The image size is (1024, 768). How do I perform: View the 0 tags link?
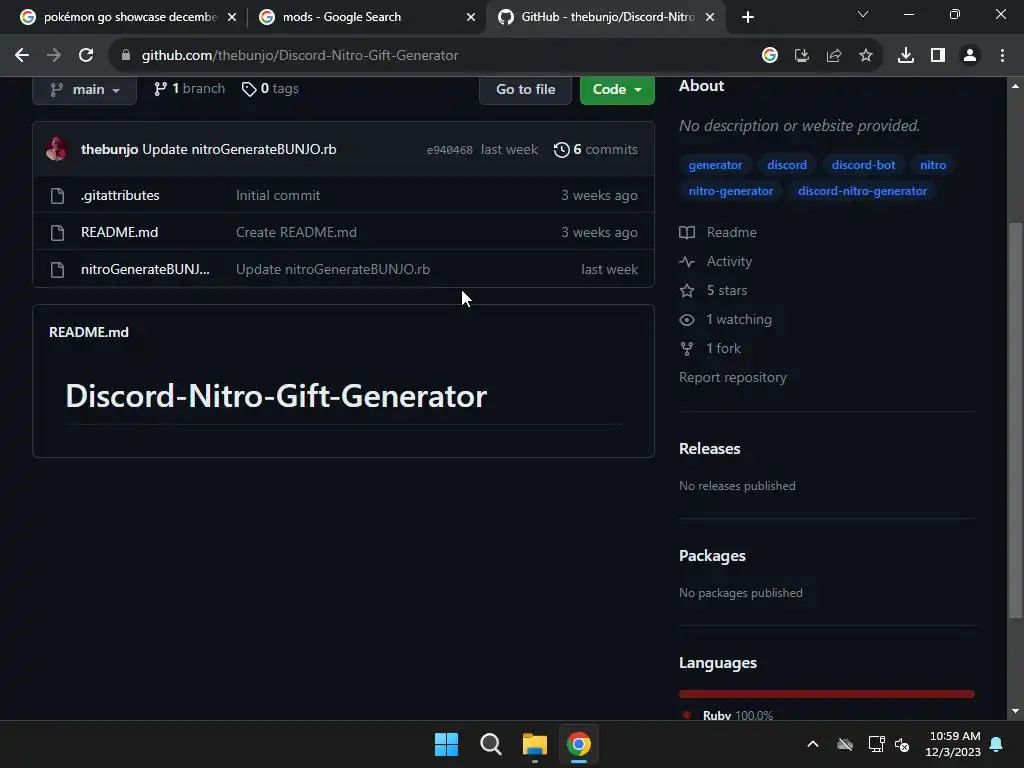(x=270, y=89)
